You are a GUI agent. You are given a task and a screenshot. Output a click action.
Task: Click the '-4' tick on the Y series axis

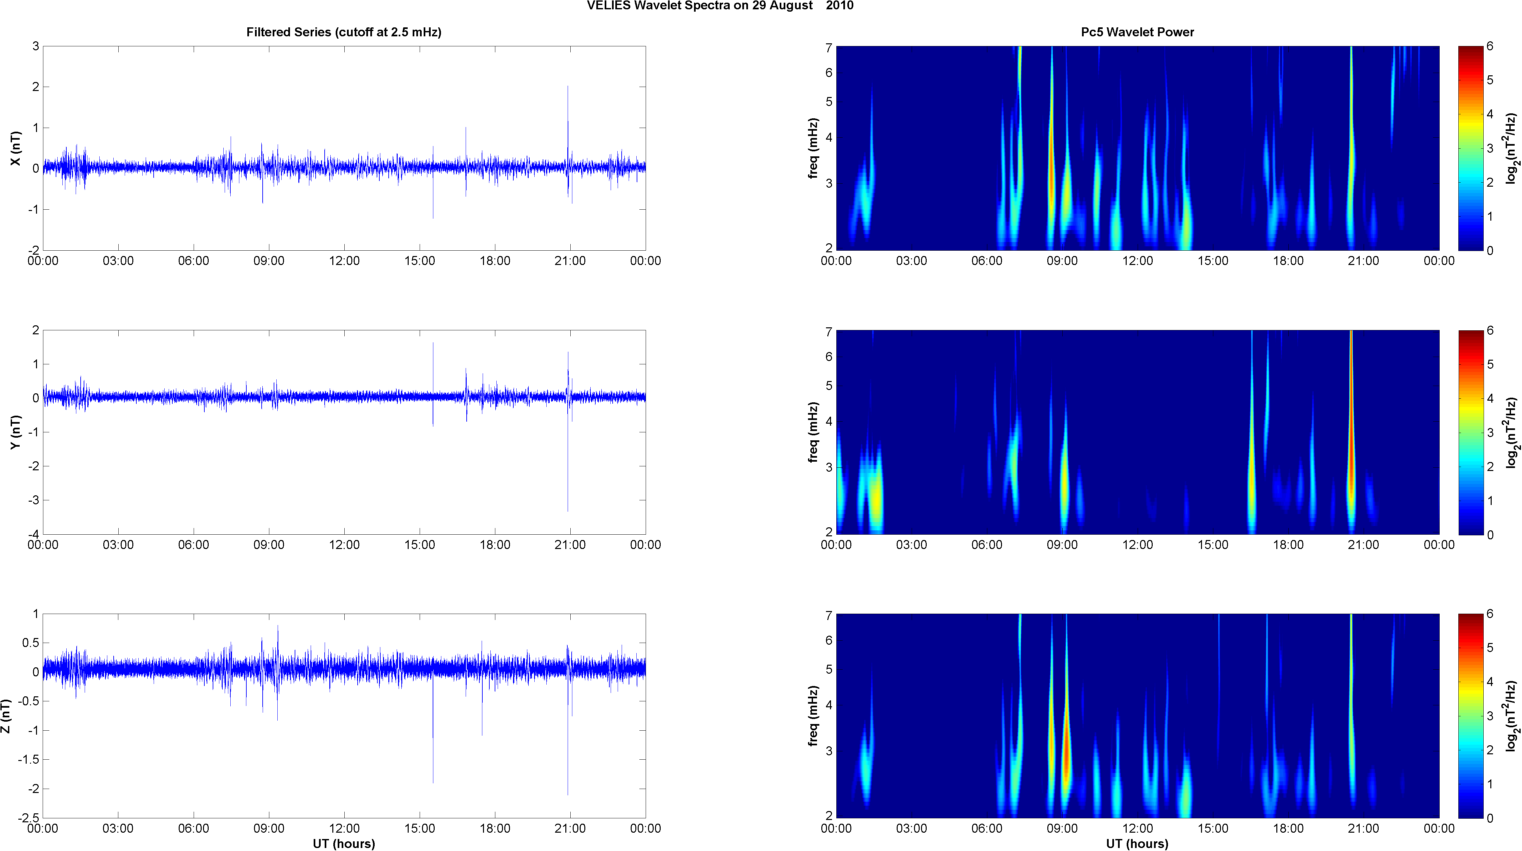(x=33, y=534)
